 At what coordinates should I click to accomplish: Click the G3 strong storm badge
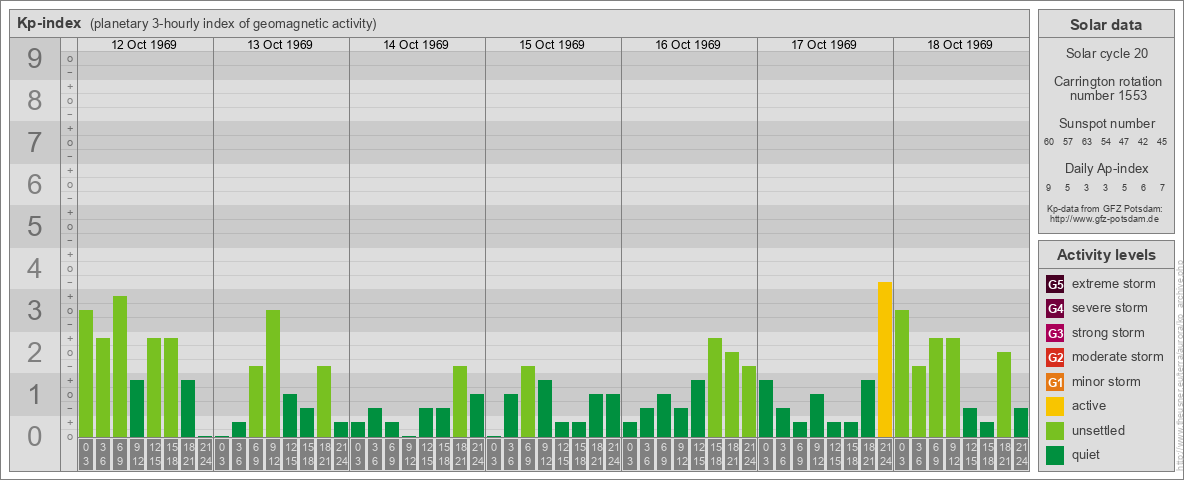tap(1056, 333)
